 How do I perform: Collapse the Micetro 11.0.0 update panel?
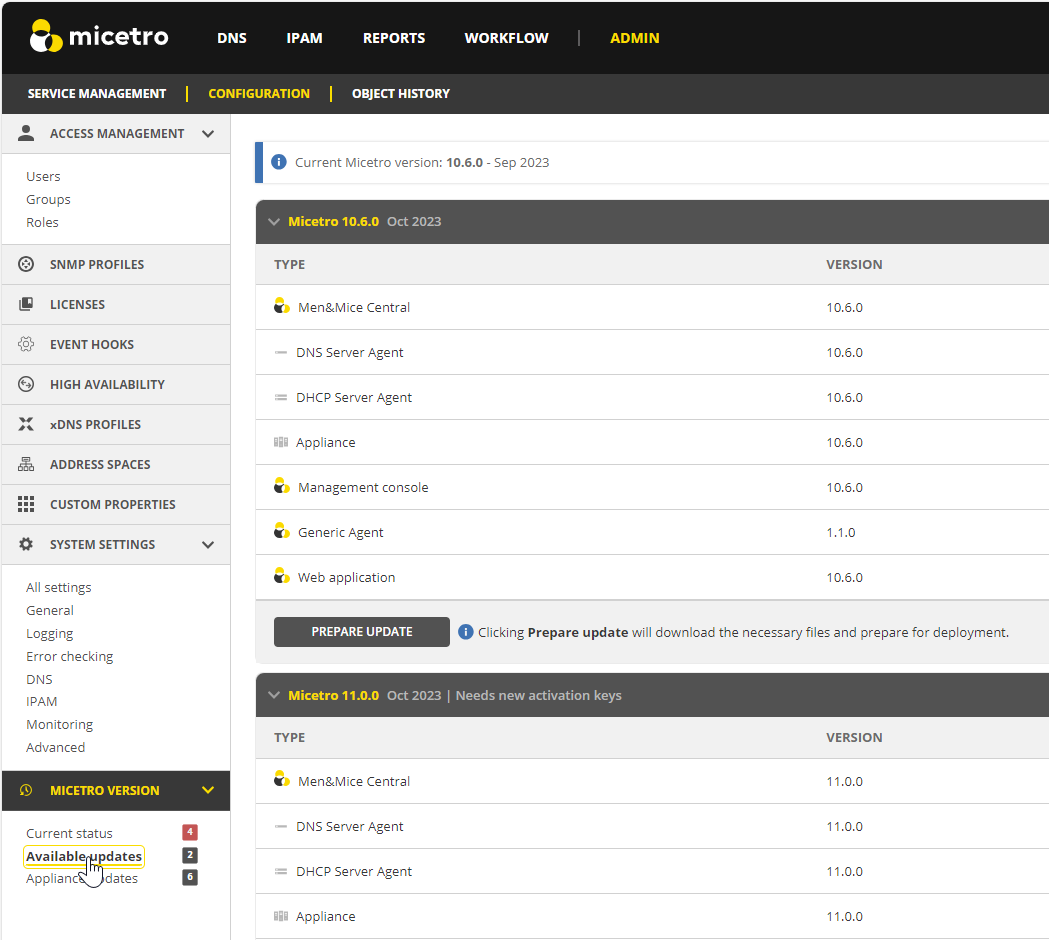[x=274, y=695]
